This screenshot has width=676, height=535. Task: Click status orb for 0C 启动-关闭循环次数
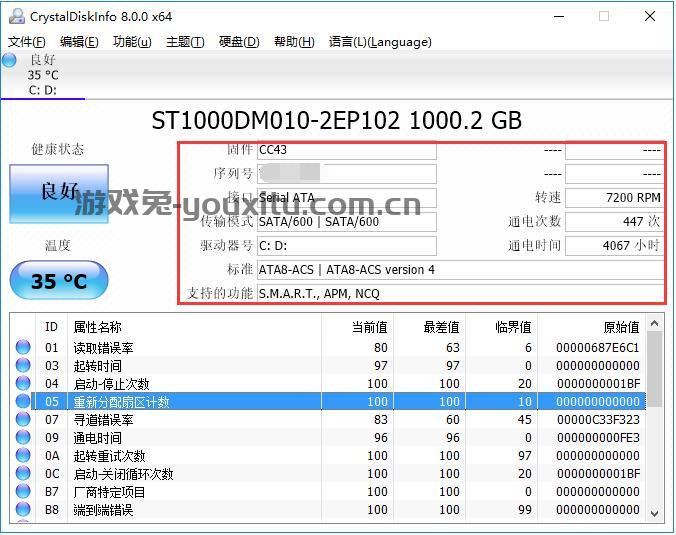(x=23, y=474)
